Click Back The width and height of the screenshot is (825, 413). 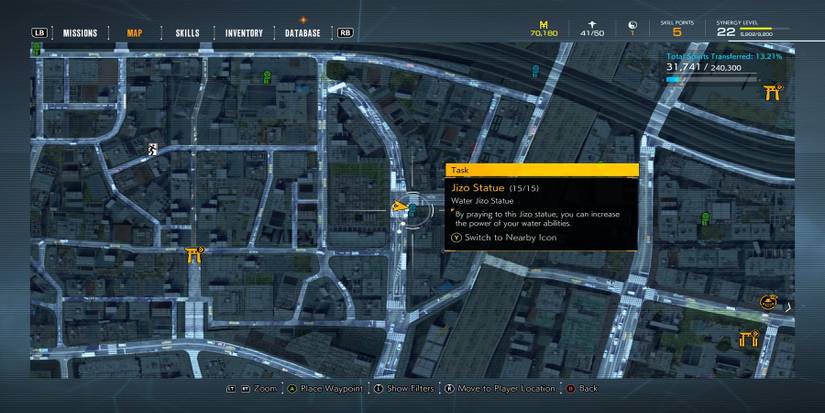(588, 388)
